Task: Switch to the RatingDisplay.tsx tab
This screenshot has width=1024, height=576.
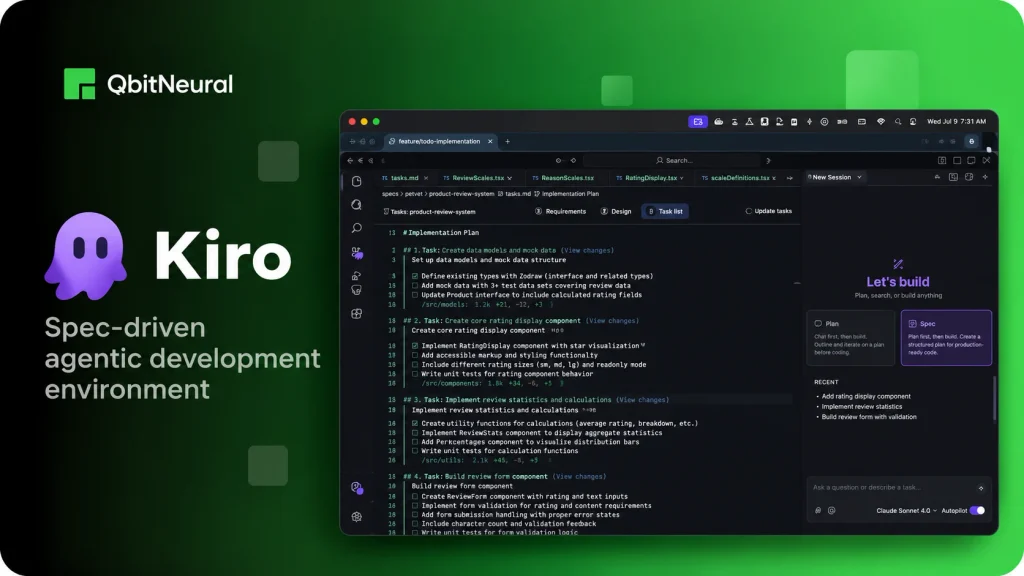Action: click(649, 178)
